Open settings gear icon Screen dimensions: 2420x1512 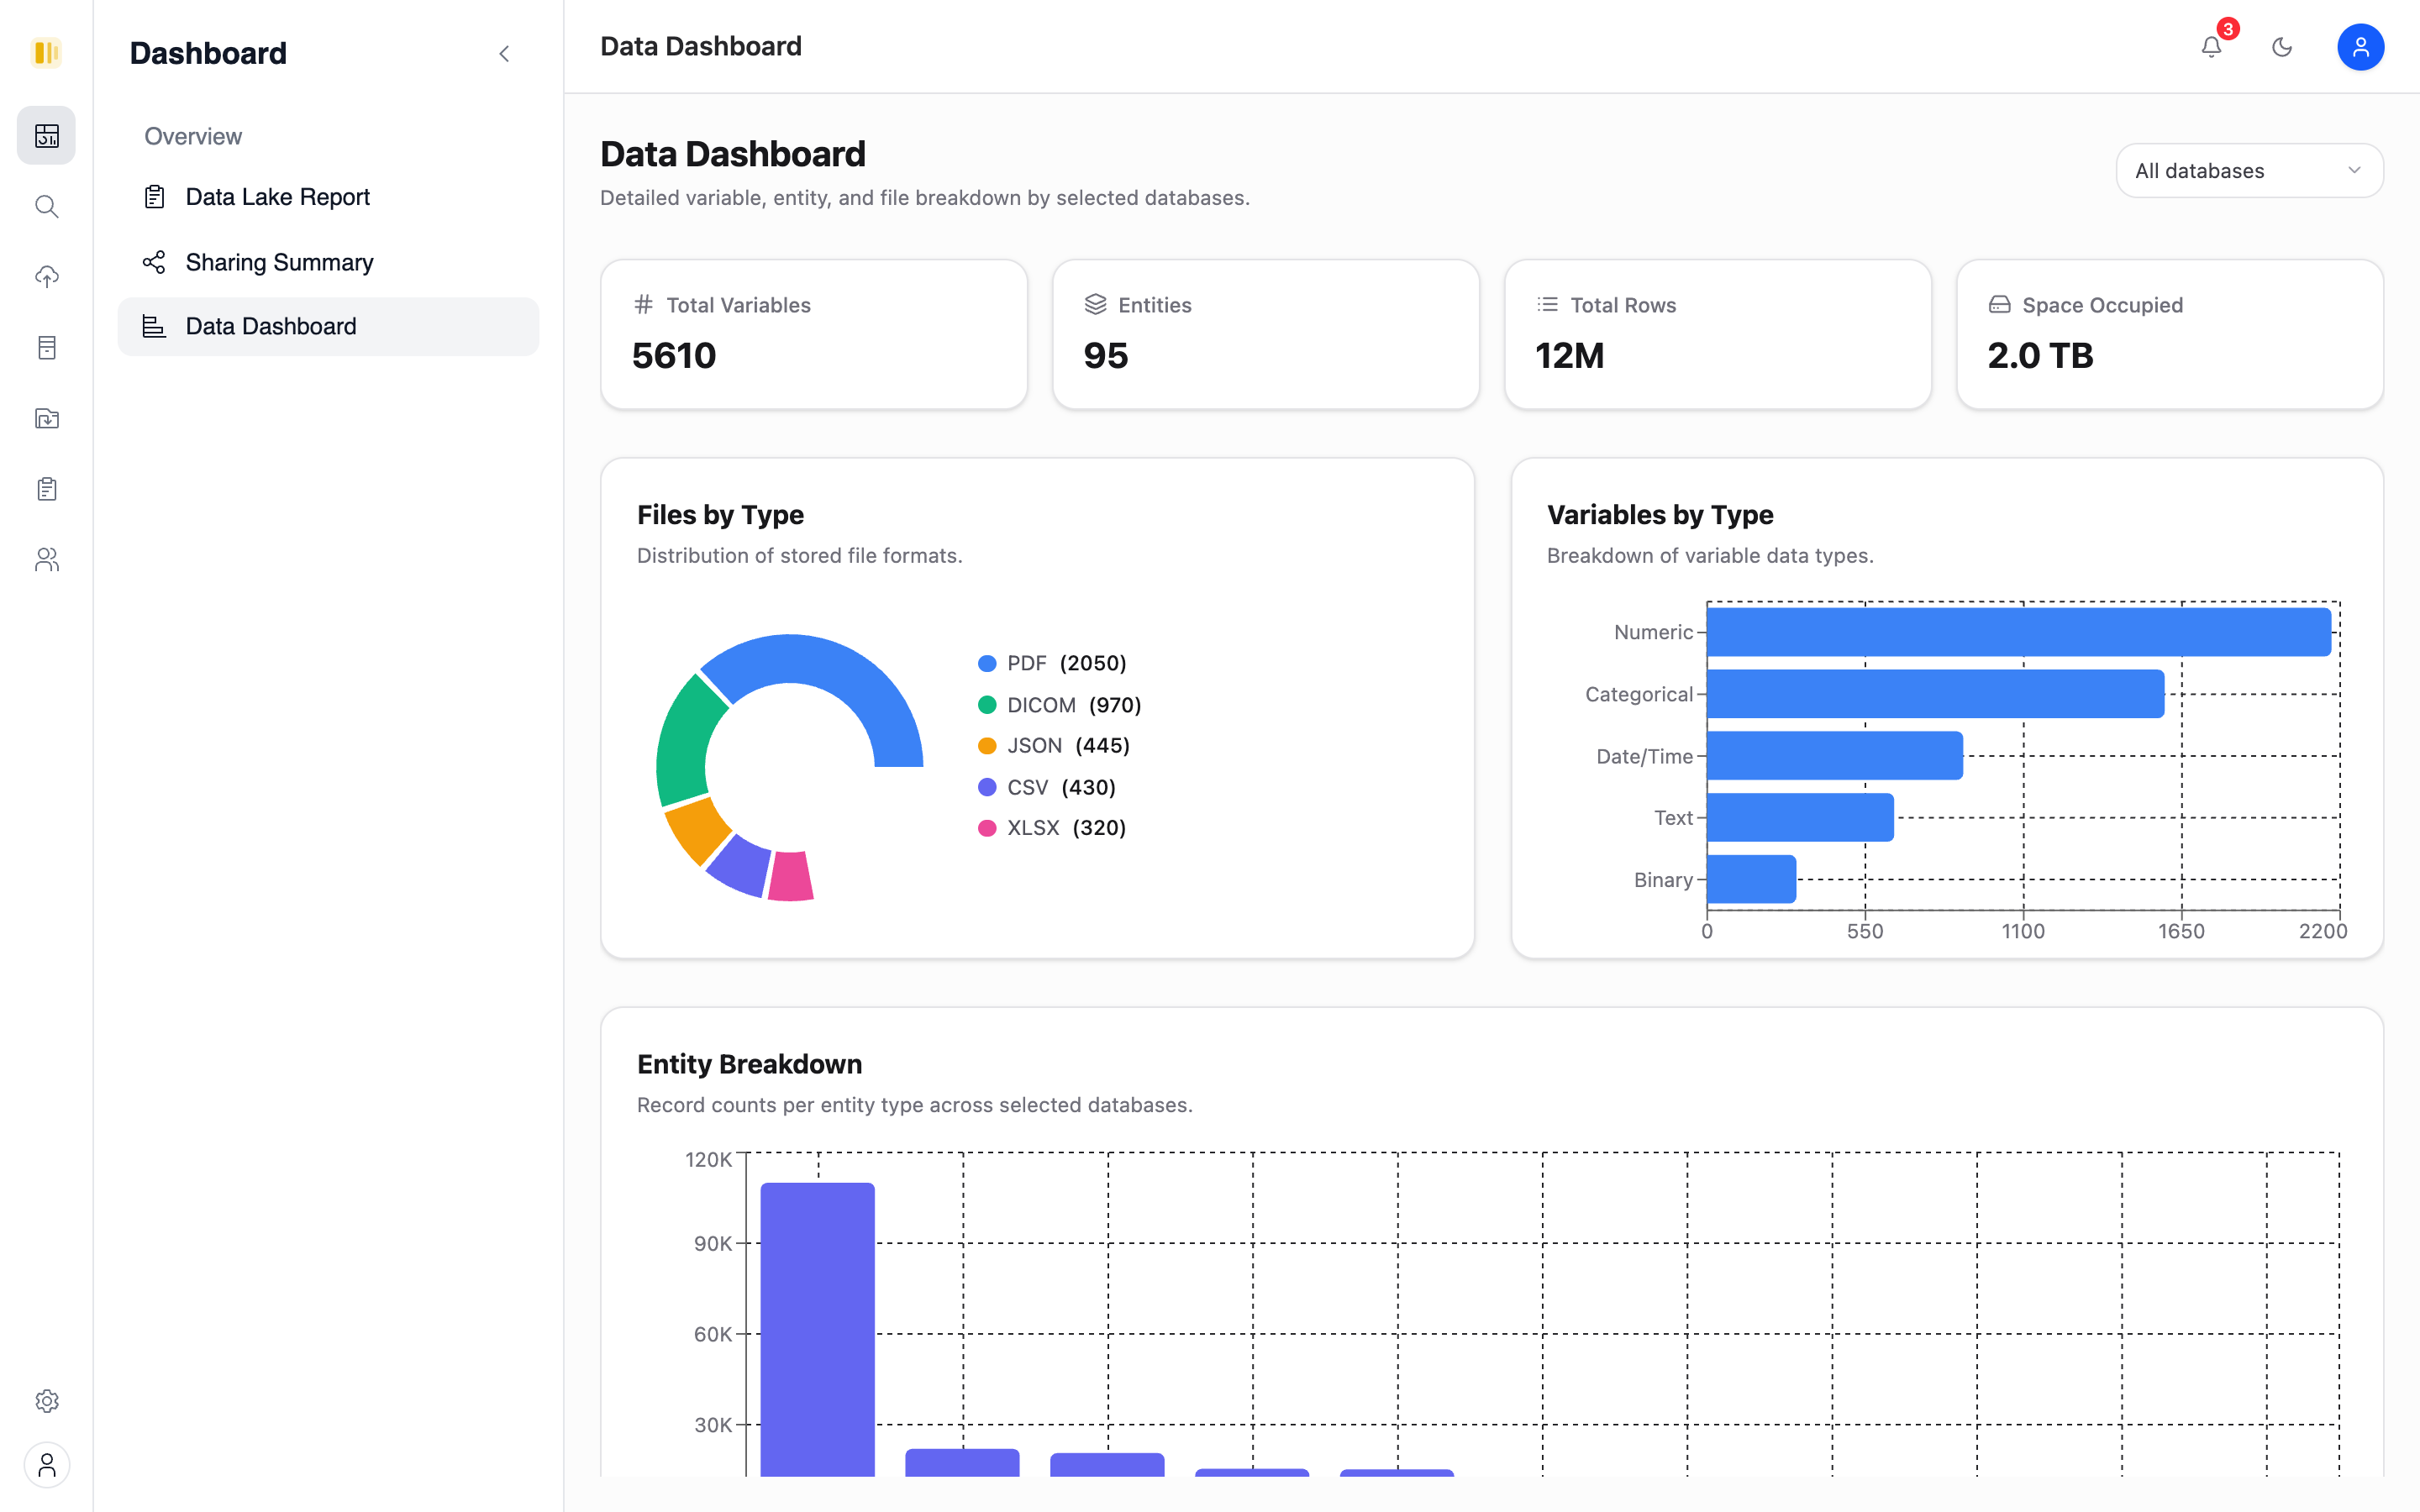[46, 1401]
